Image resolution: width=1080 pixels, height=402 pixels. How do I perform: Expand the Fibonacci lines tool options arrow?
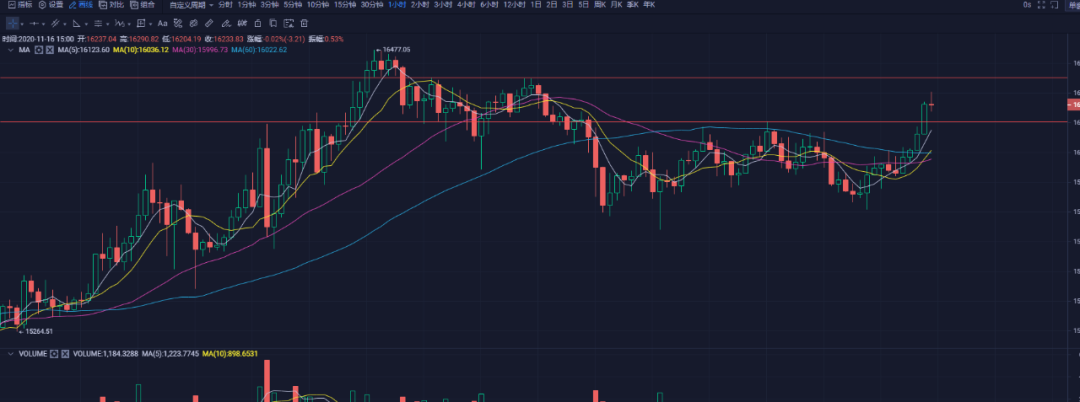click(107, 24)
